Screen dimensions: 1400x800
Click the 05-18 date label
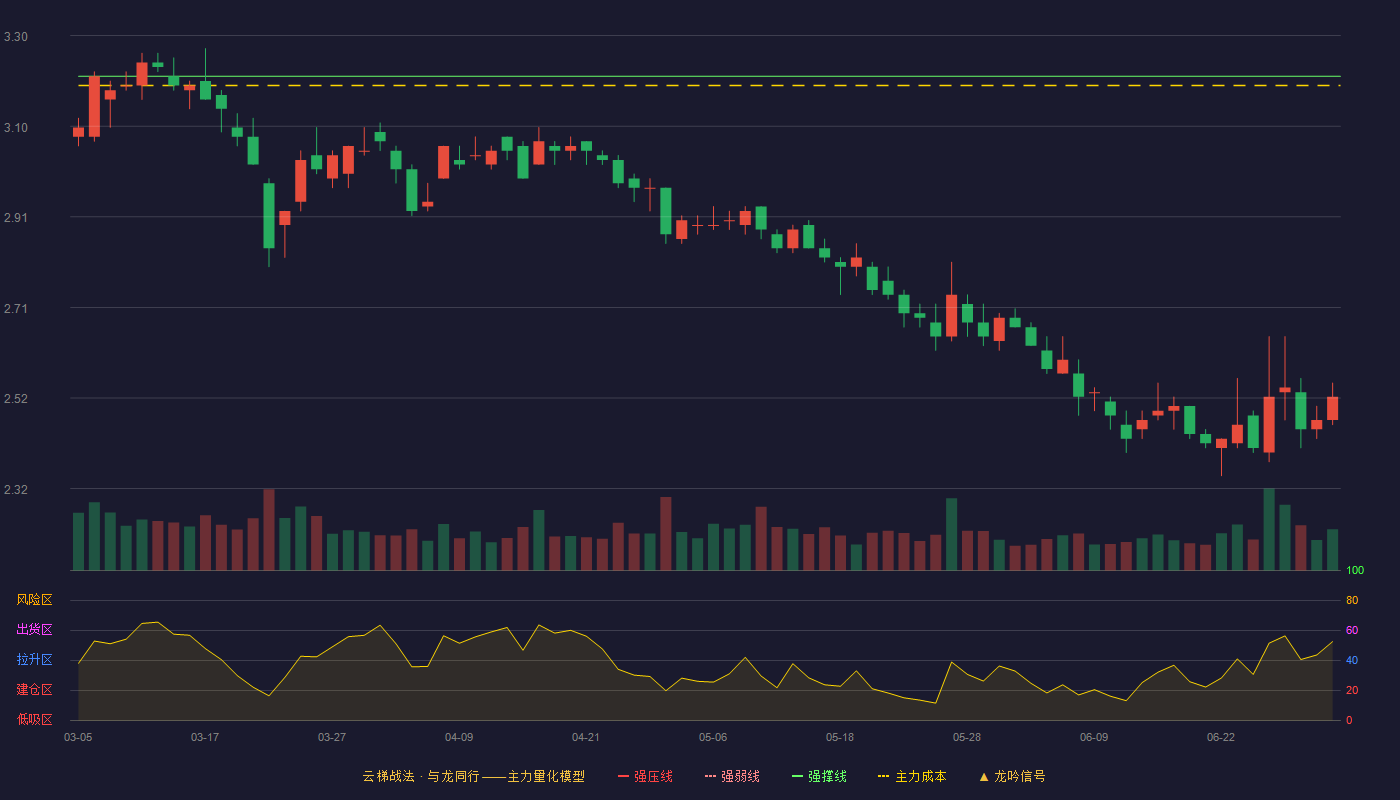point(840,737)
